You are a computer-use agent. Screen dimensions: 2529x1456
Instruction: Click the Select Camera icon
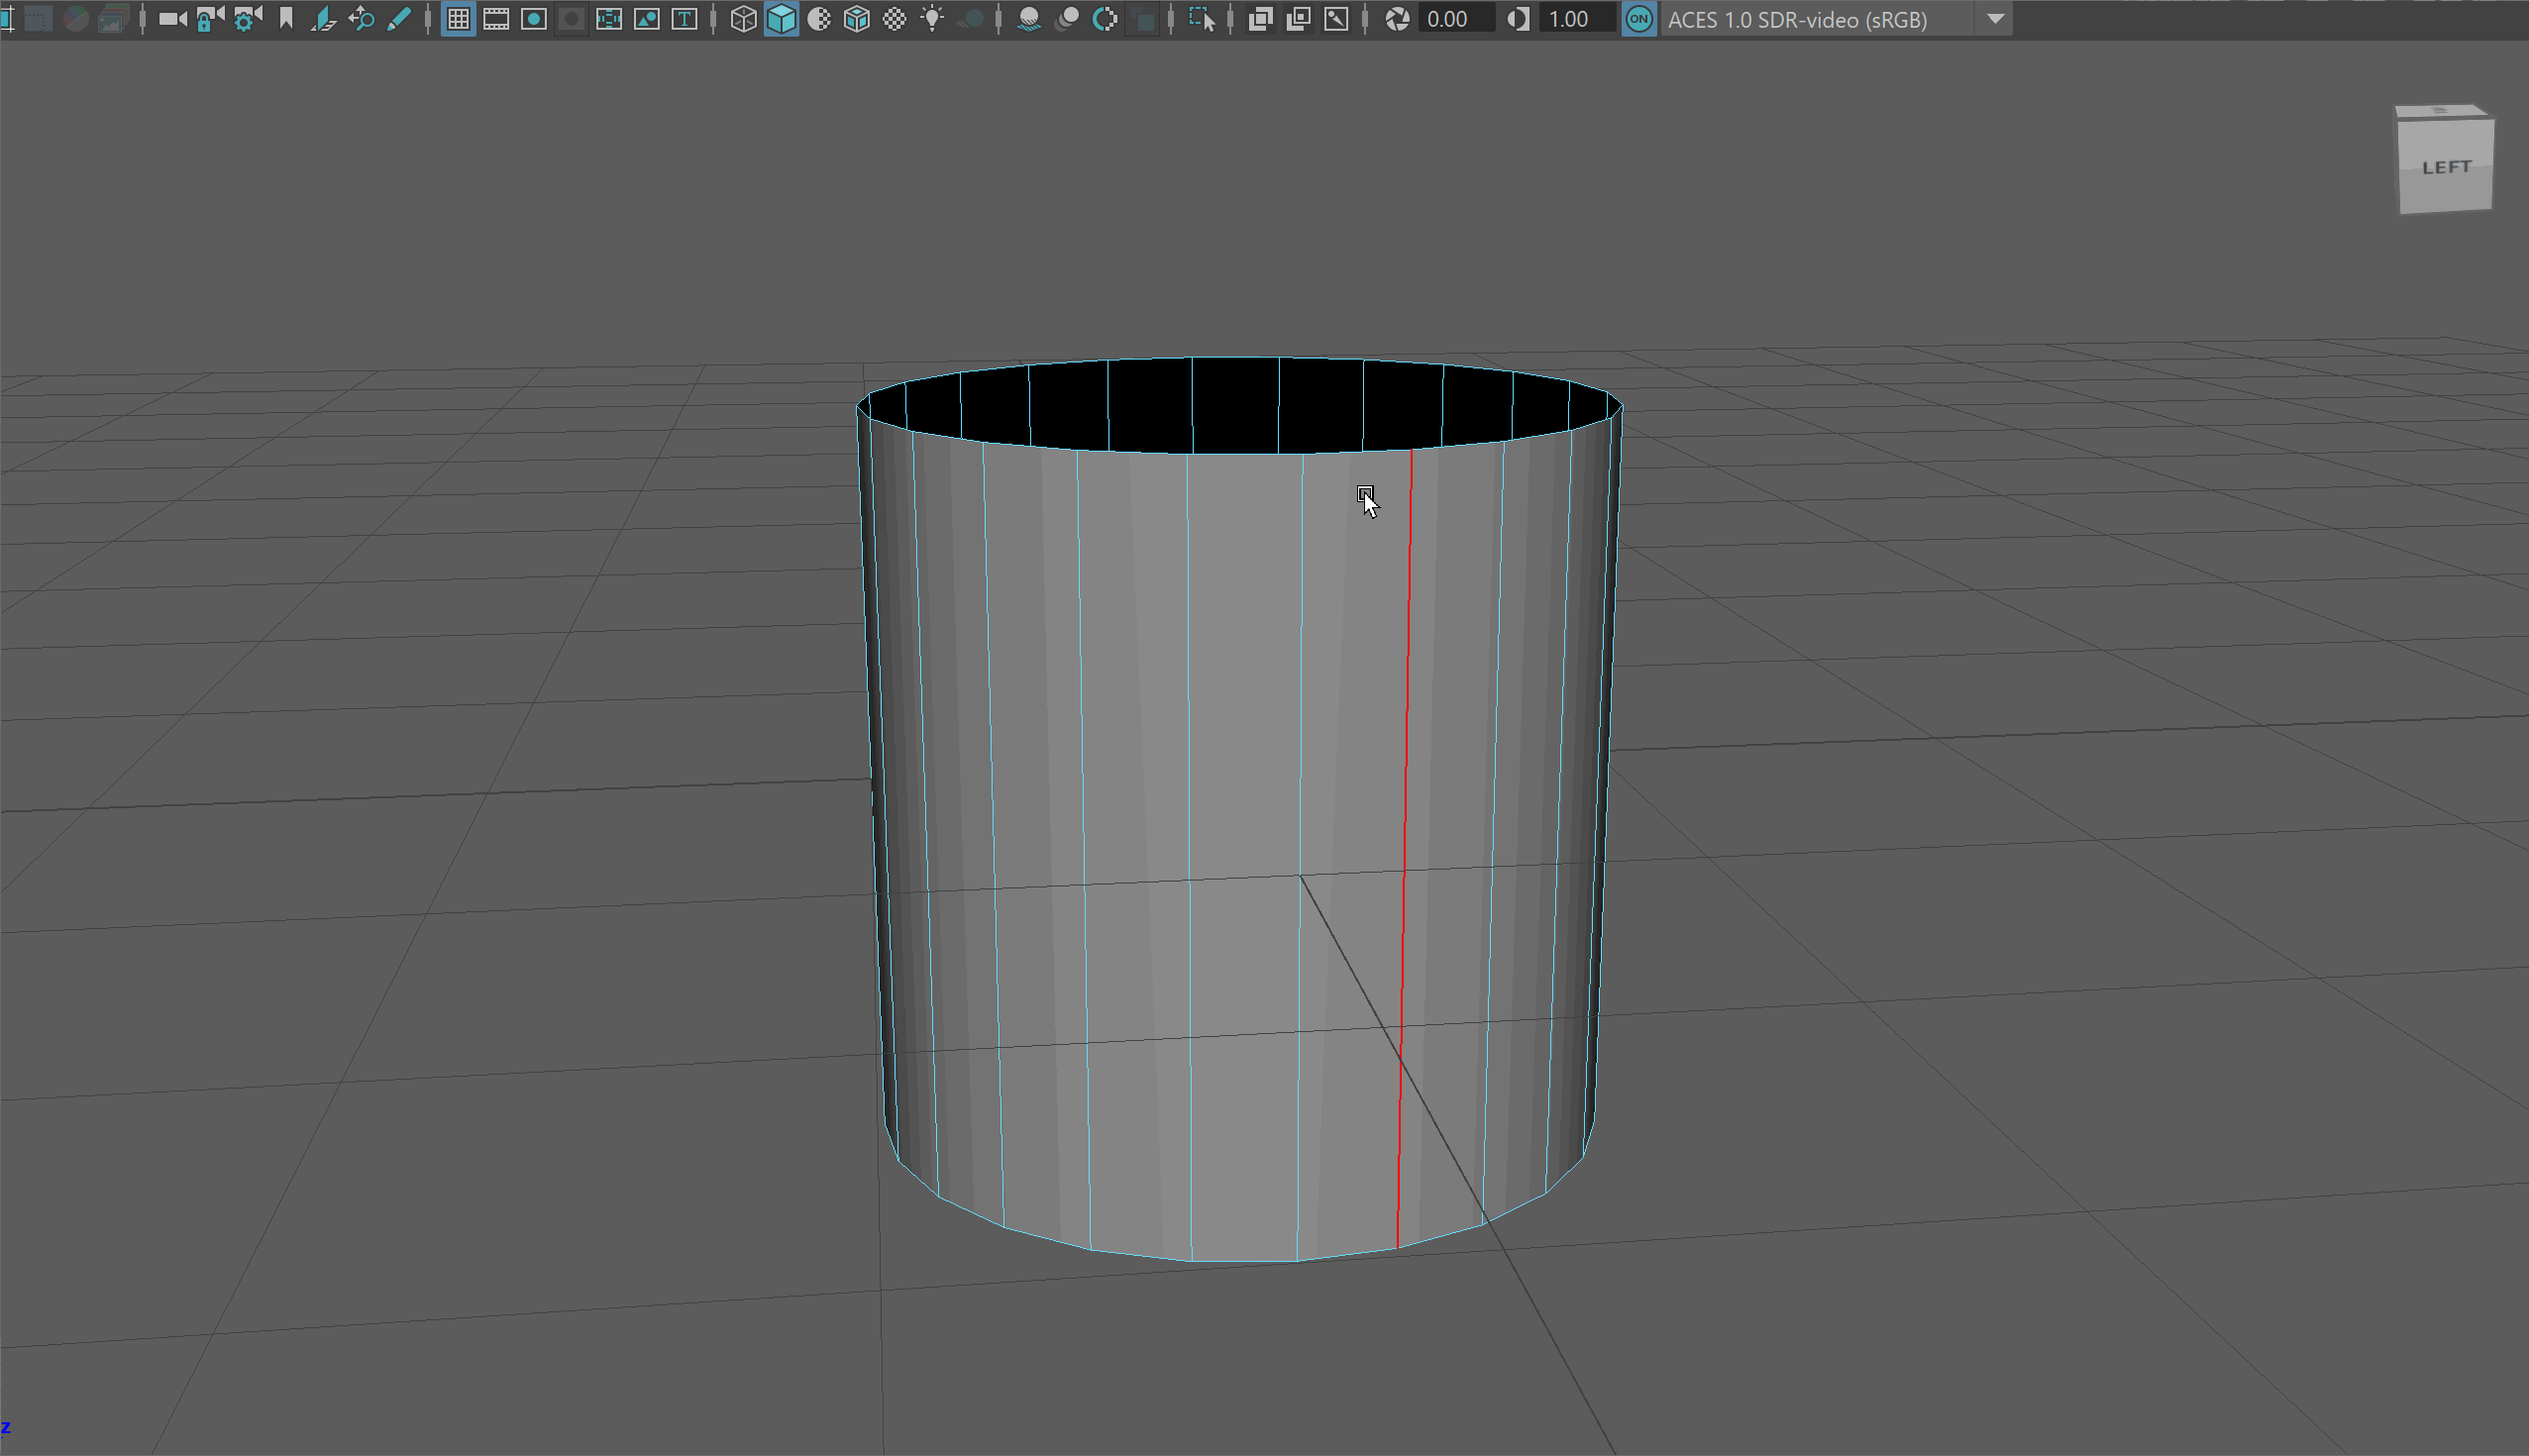tap(172, 19)
